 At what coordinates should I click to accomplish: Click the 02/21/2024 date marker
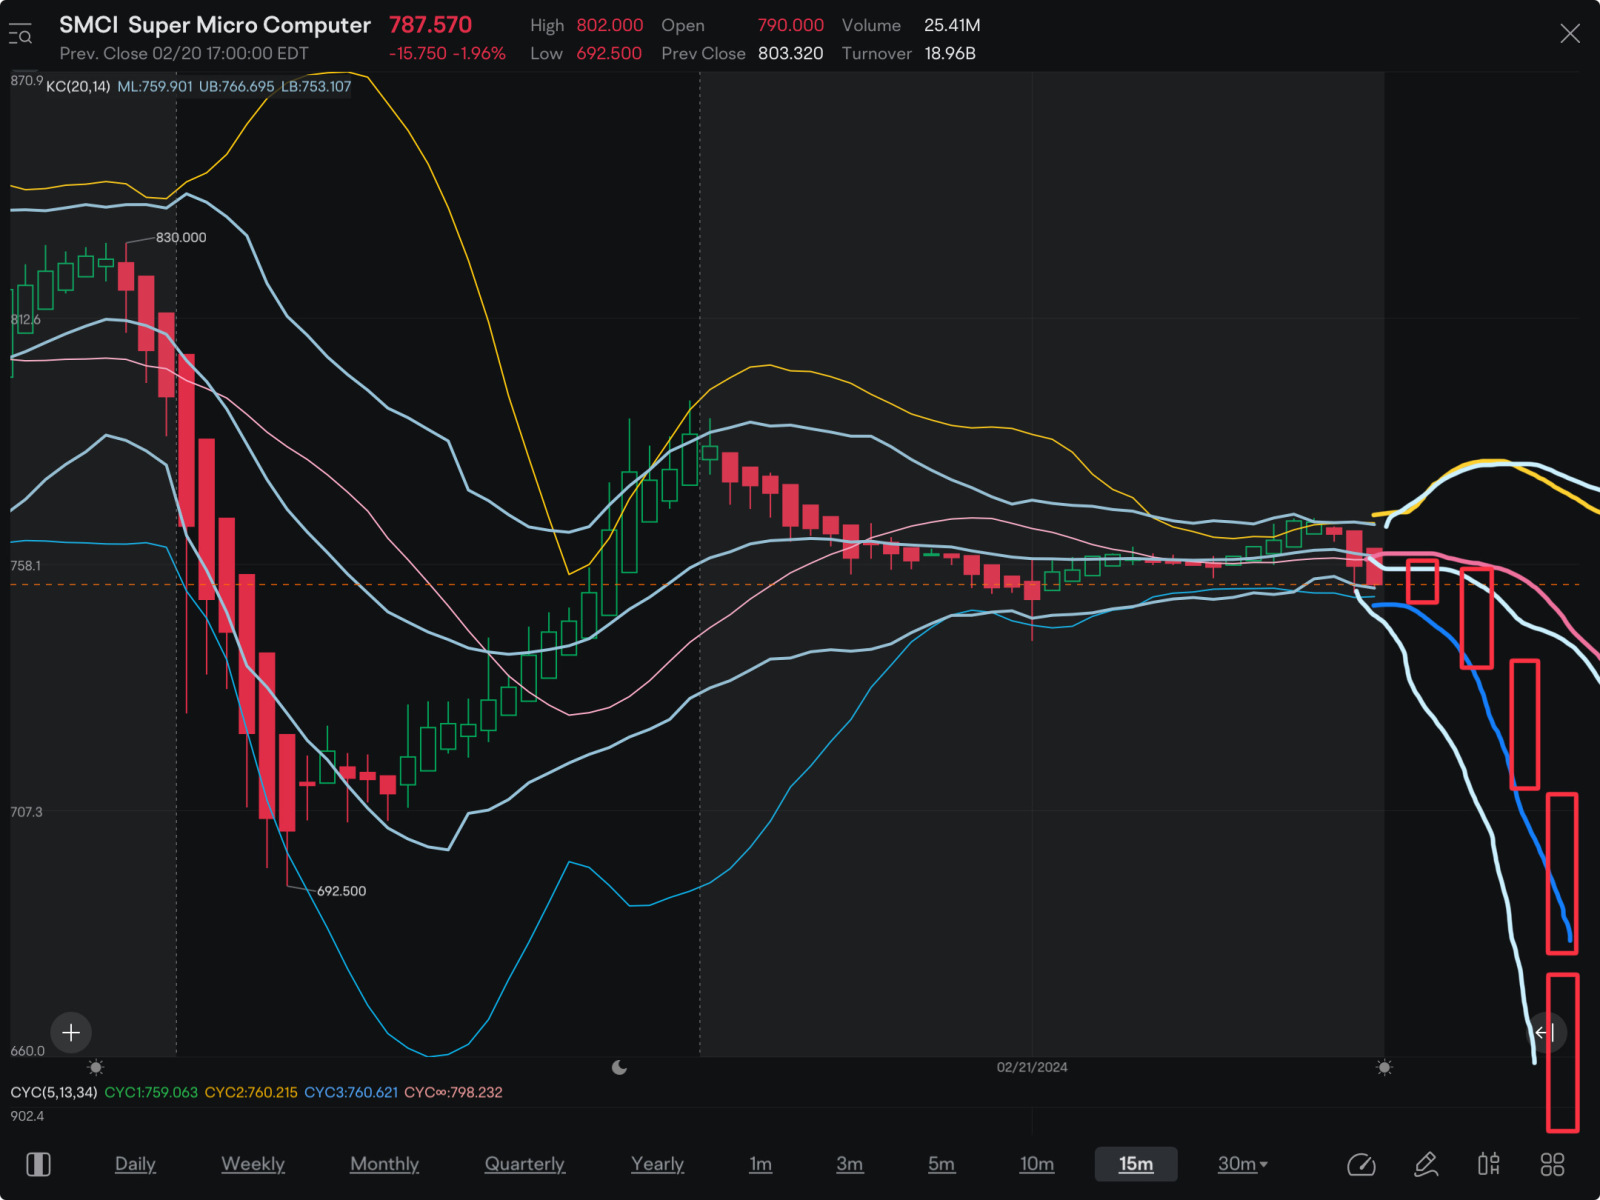tap(1032, 1067)
